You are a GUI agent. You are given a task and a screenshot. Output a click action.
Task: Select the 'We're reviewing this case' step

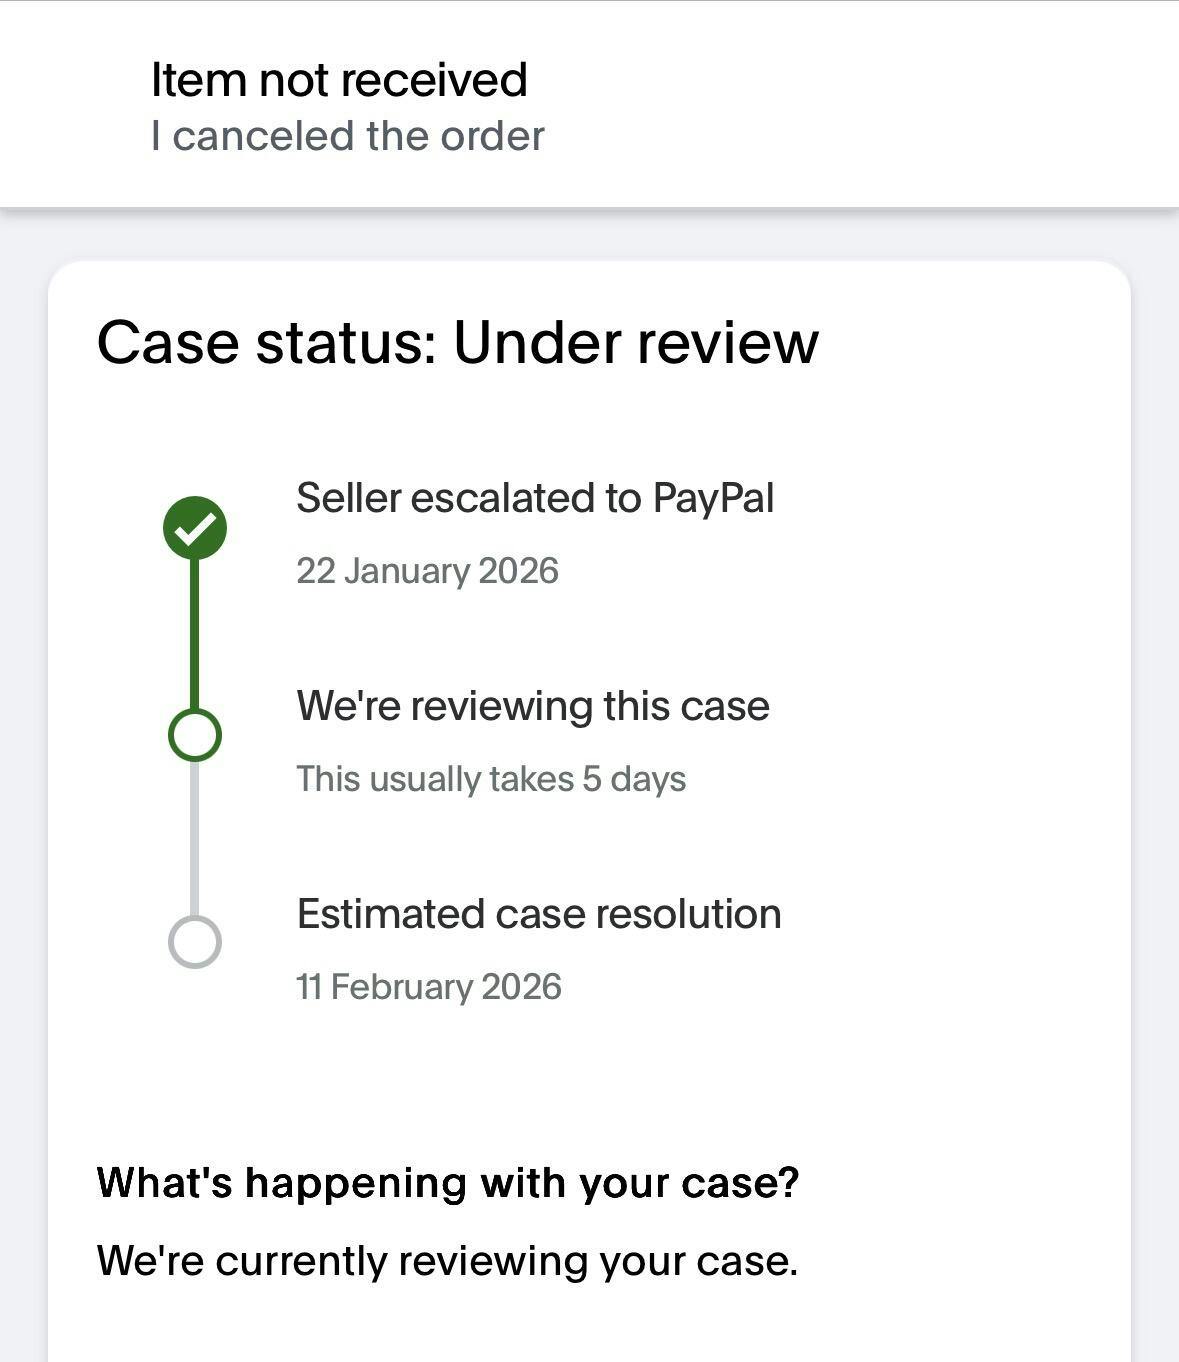point(533,706)
